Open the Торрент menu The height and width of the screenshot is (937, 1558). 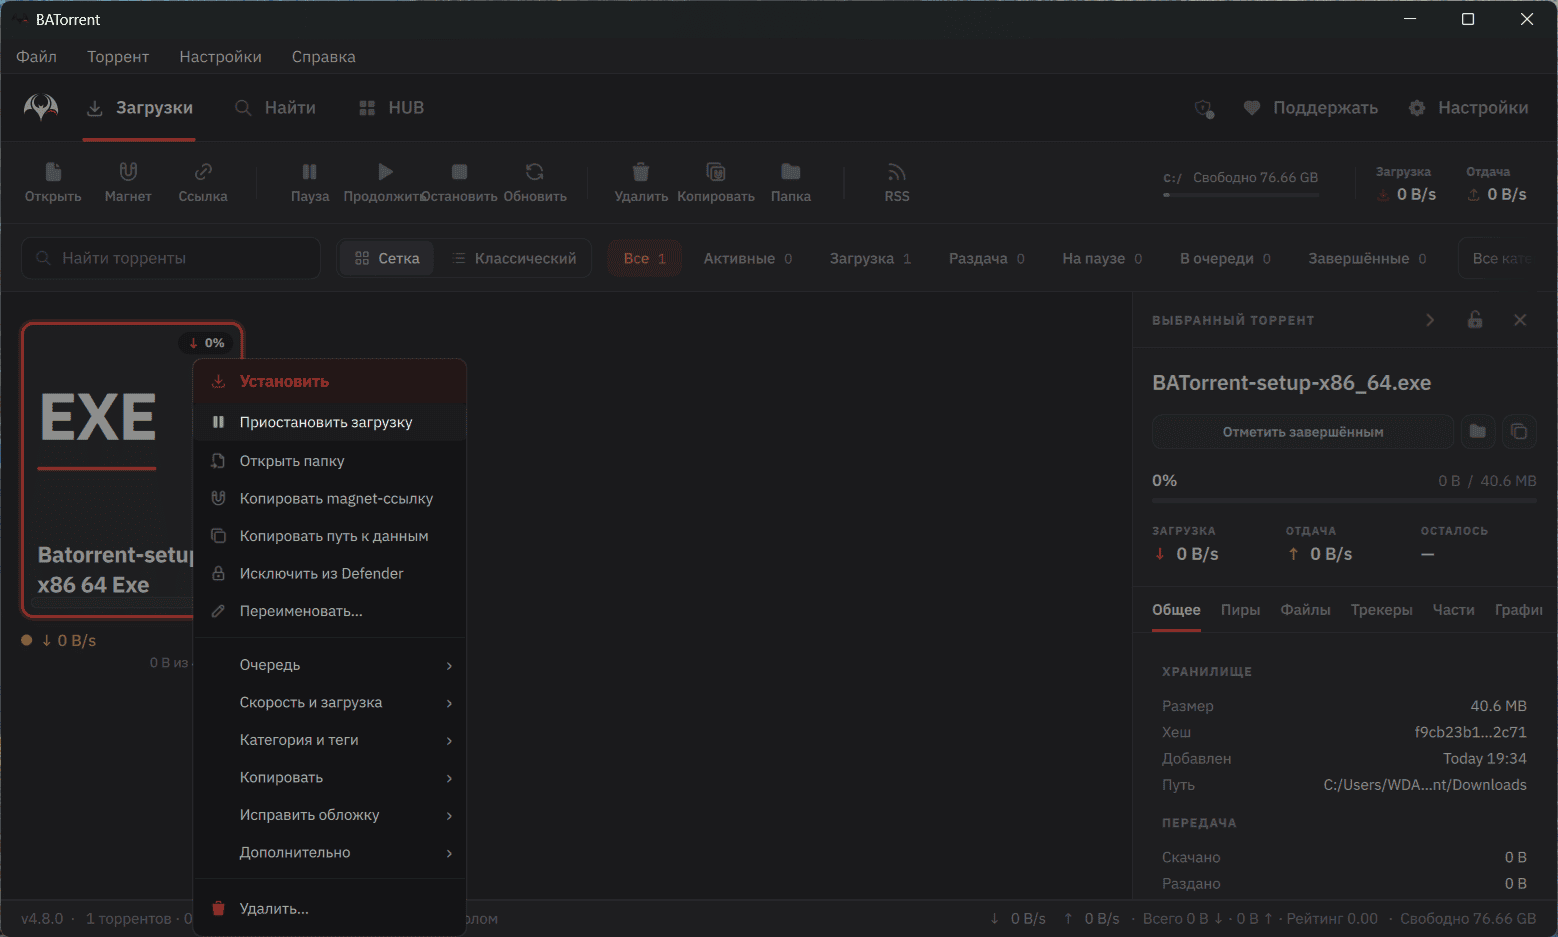[118, 57]
